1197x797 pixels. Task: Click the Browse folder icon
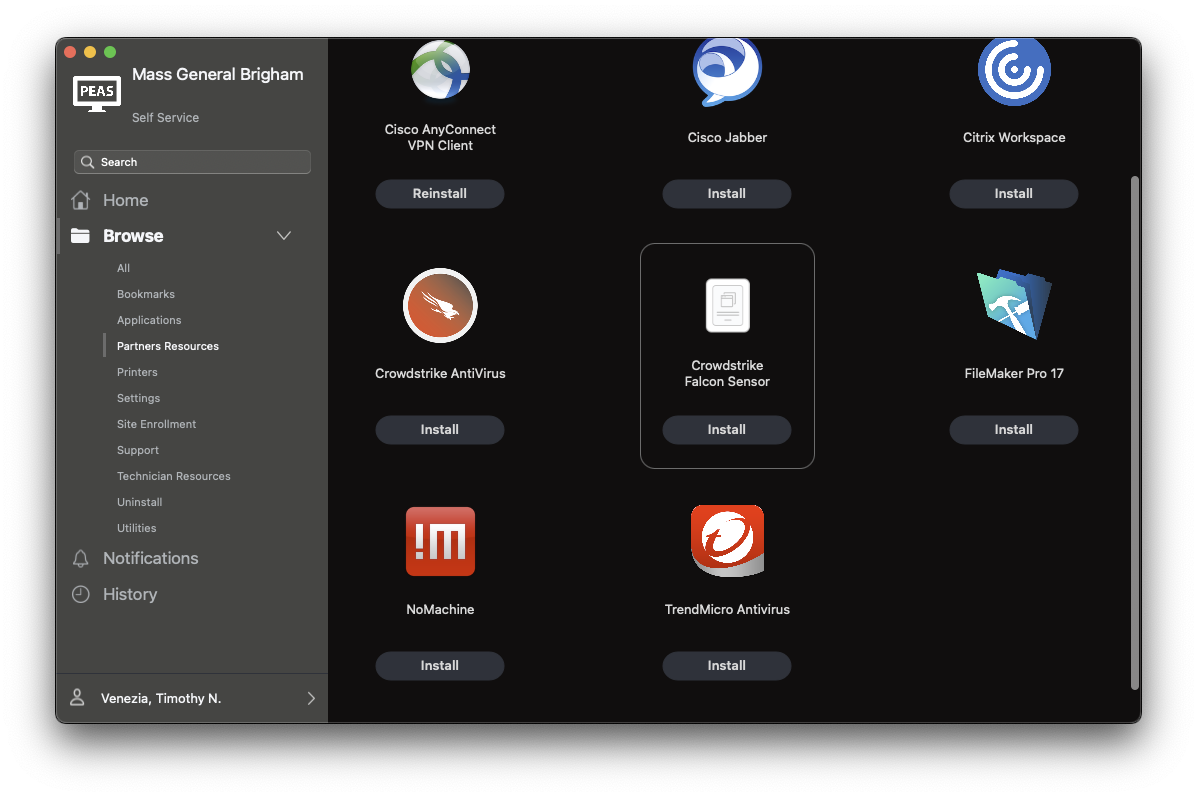point(80,236)
